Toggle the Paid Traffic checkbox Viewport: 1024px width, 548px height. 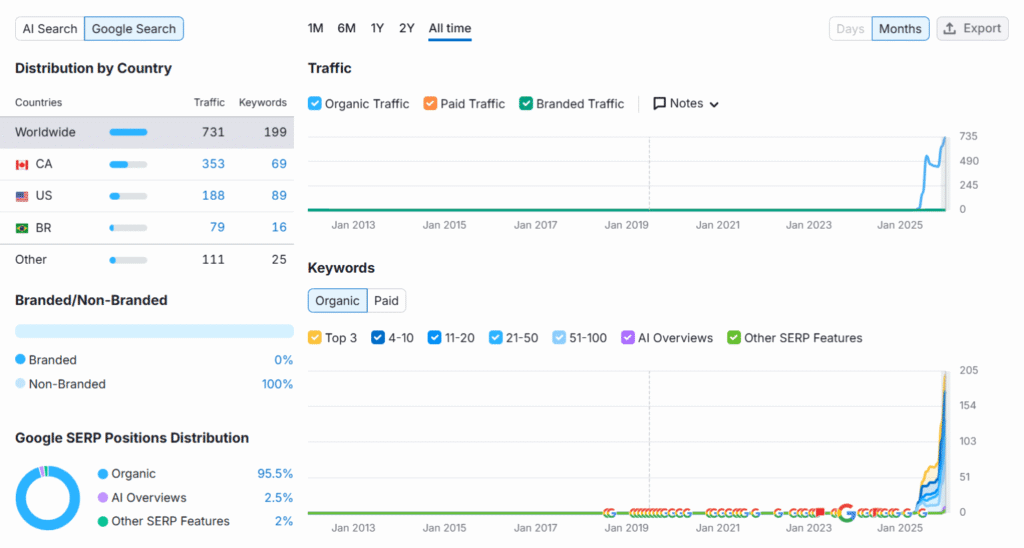coord(430,104)
